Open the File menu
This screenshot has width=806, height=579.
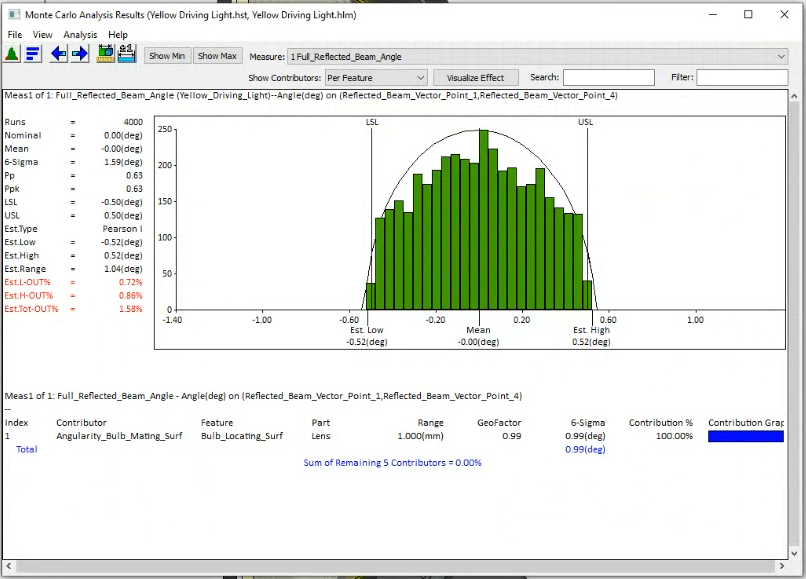click(15, 34)
